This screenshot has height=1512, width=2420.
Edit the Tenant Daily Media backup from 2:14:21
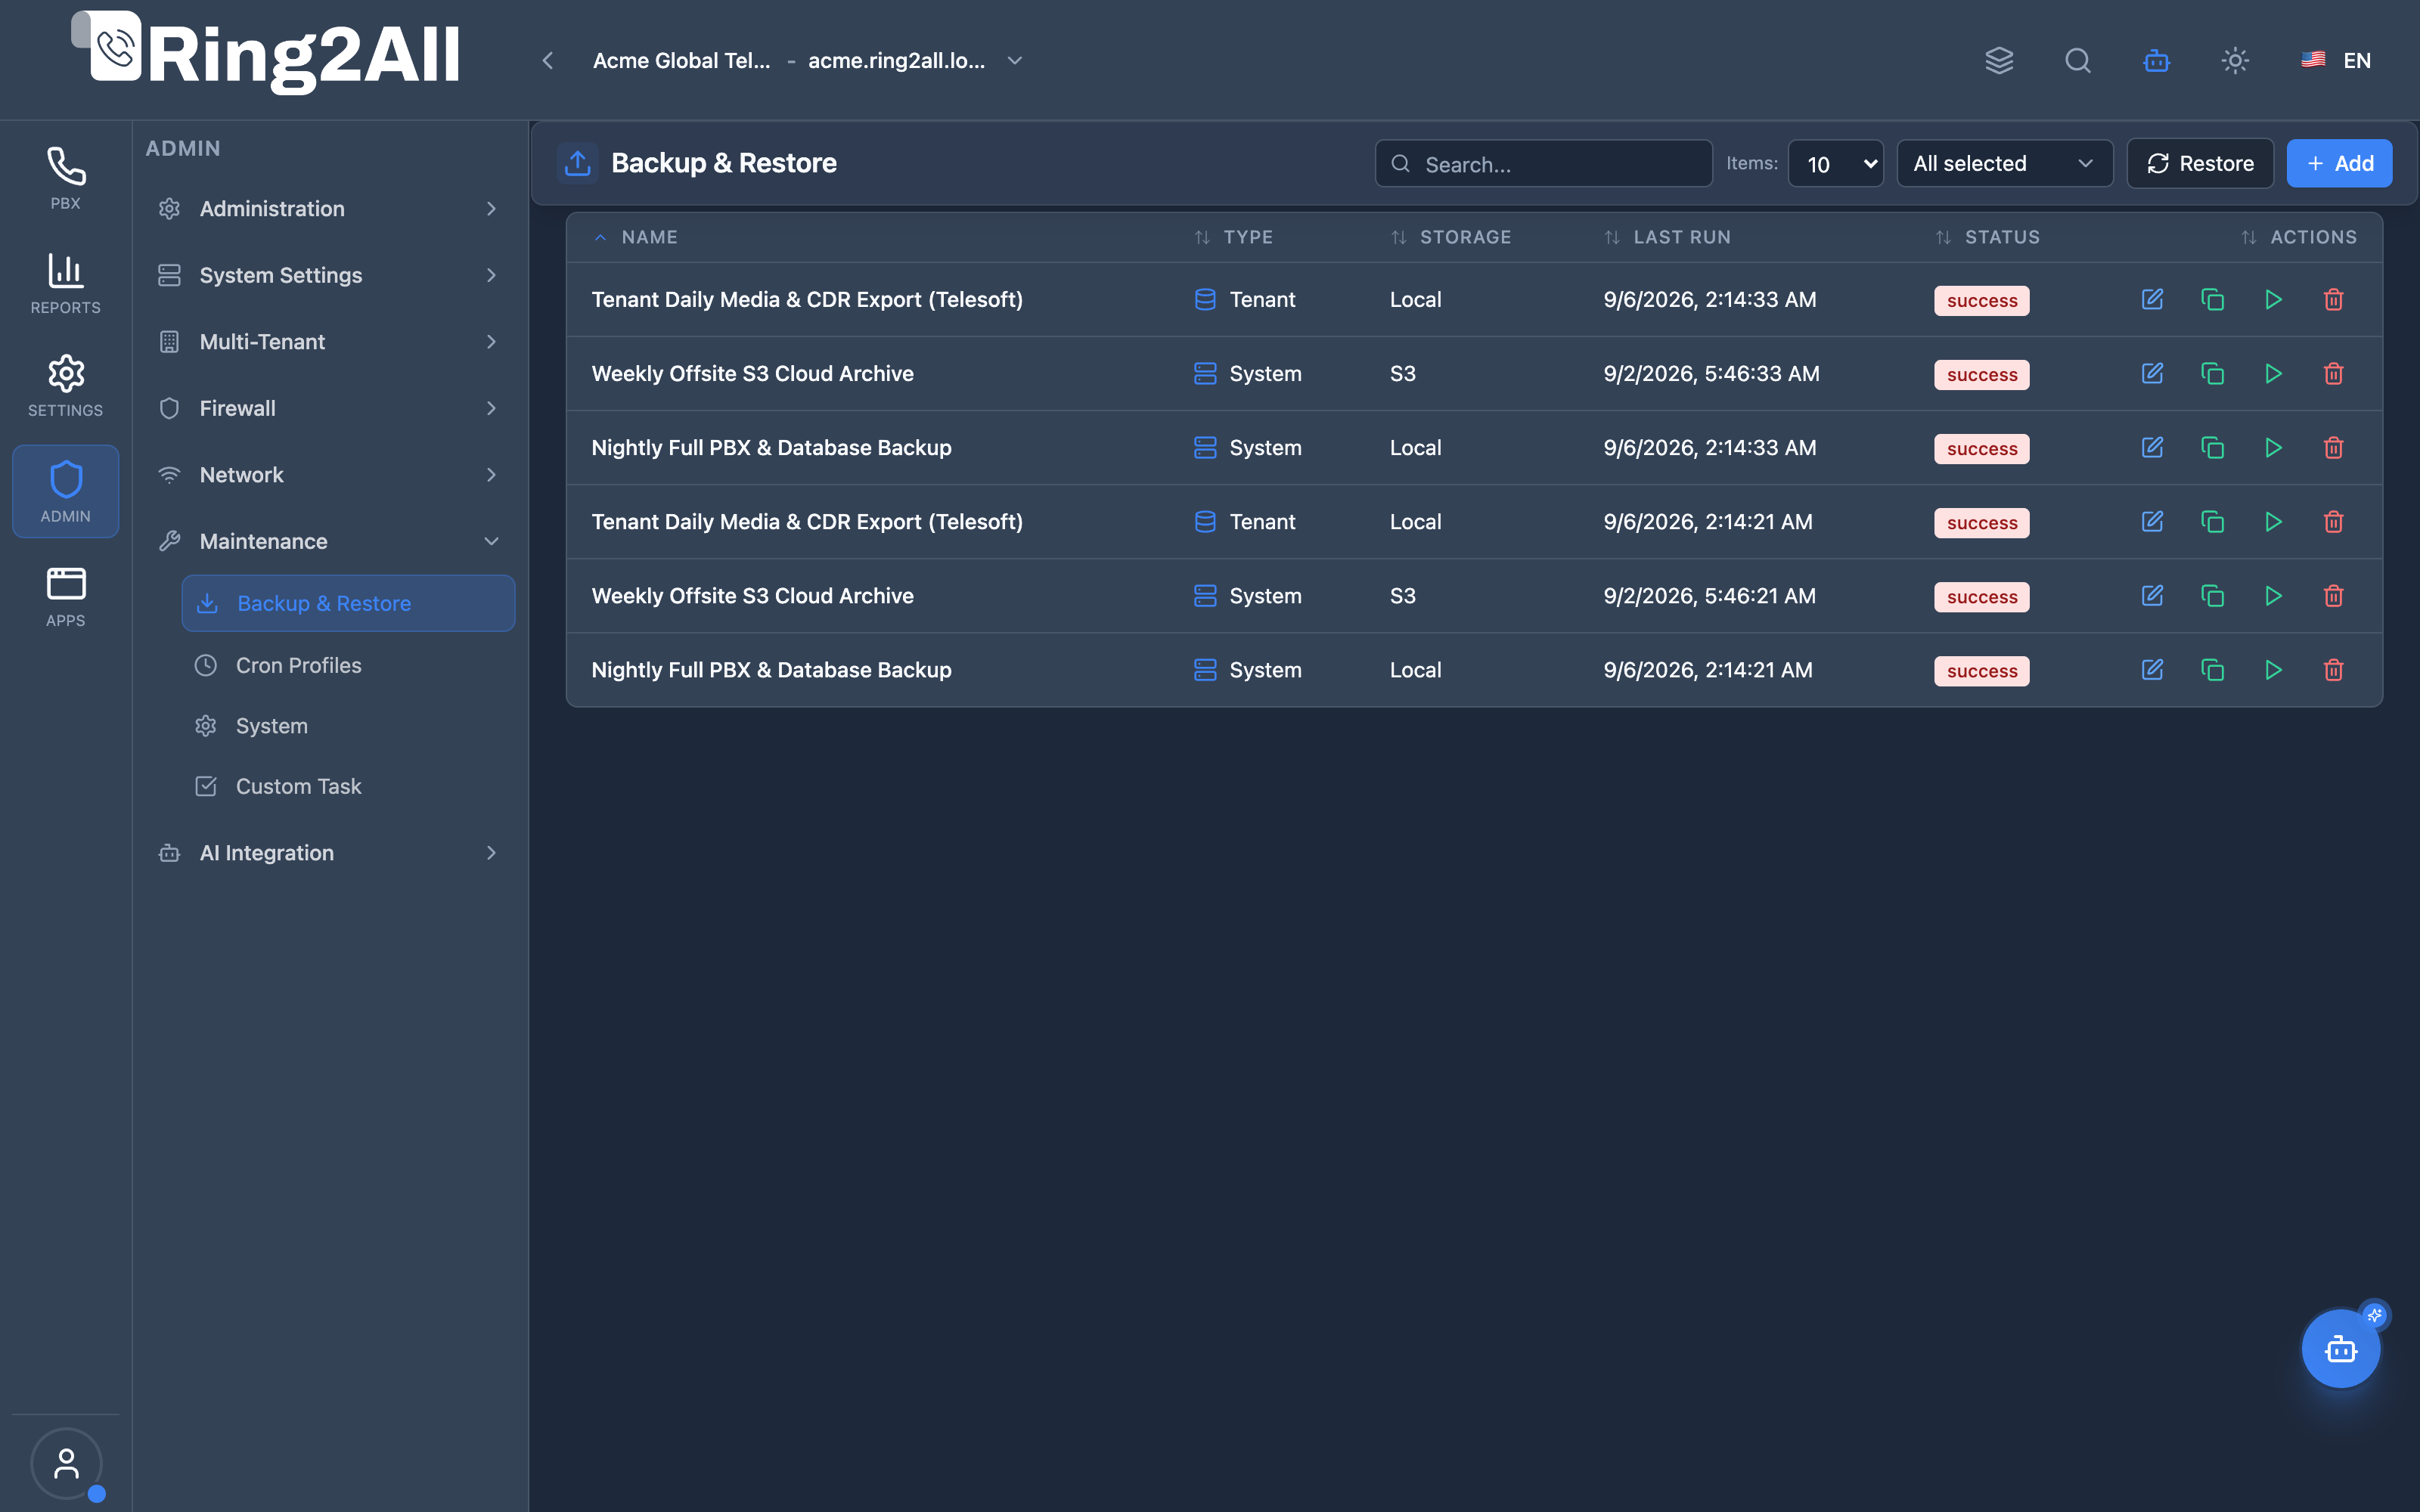[2152, 522]
